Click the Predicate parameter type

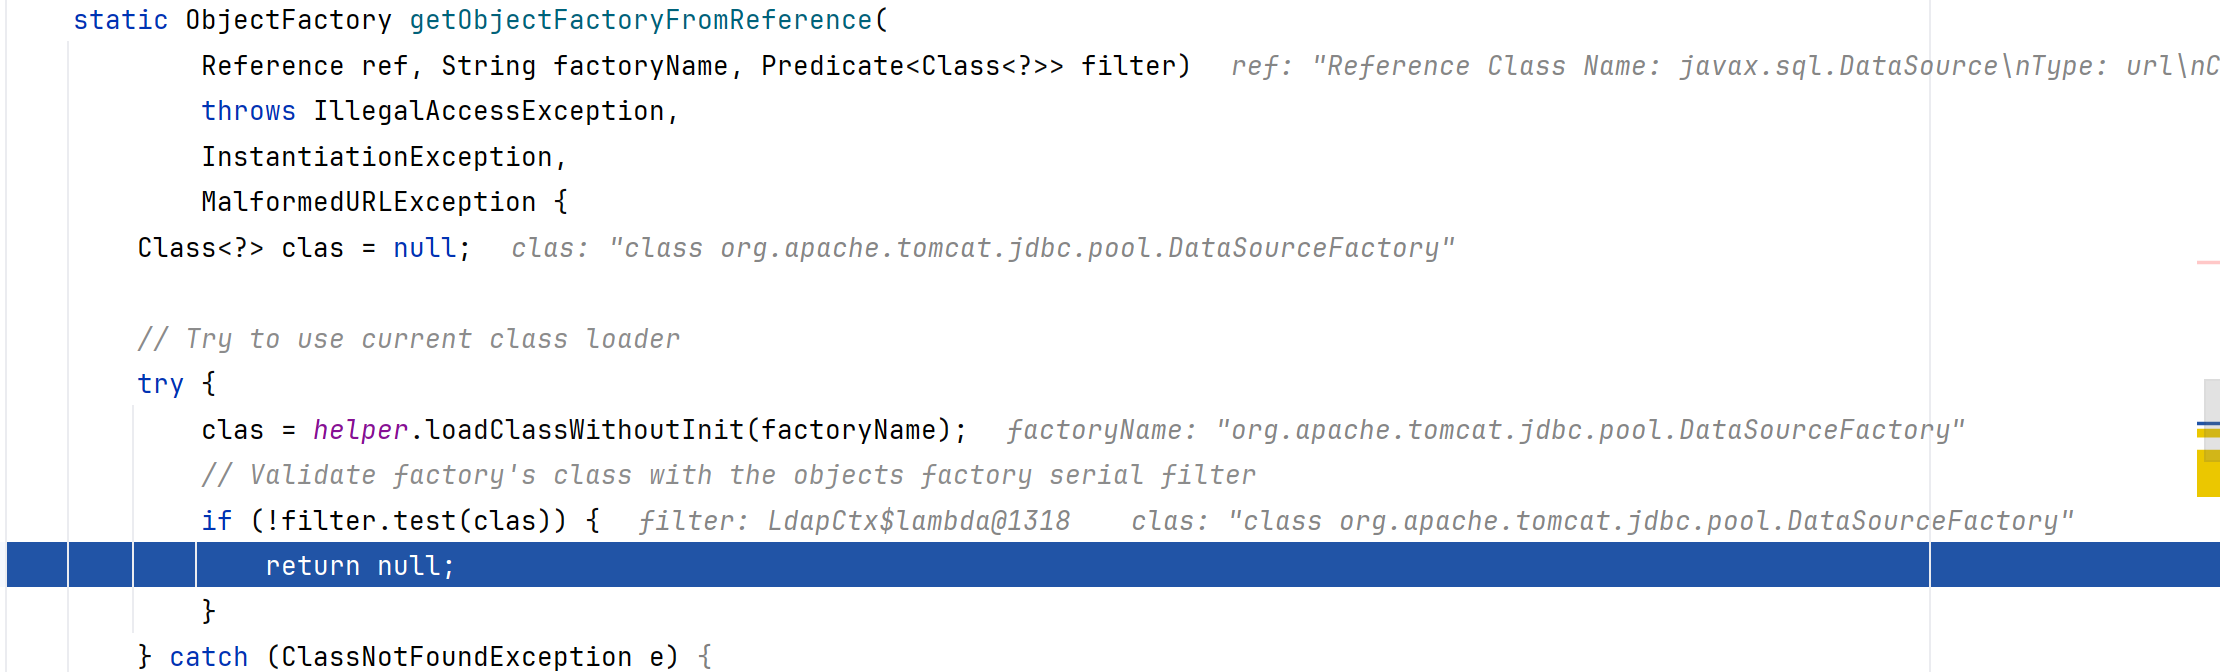pos(912,66)
